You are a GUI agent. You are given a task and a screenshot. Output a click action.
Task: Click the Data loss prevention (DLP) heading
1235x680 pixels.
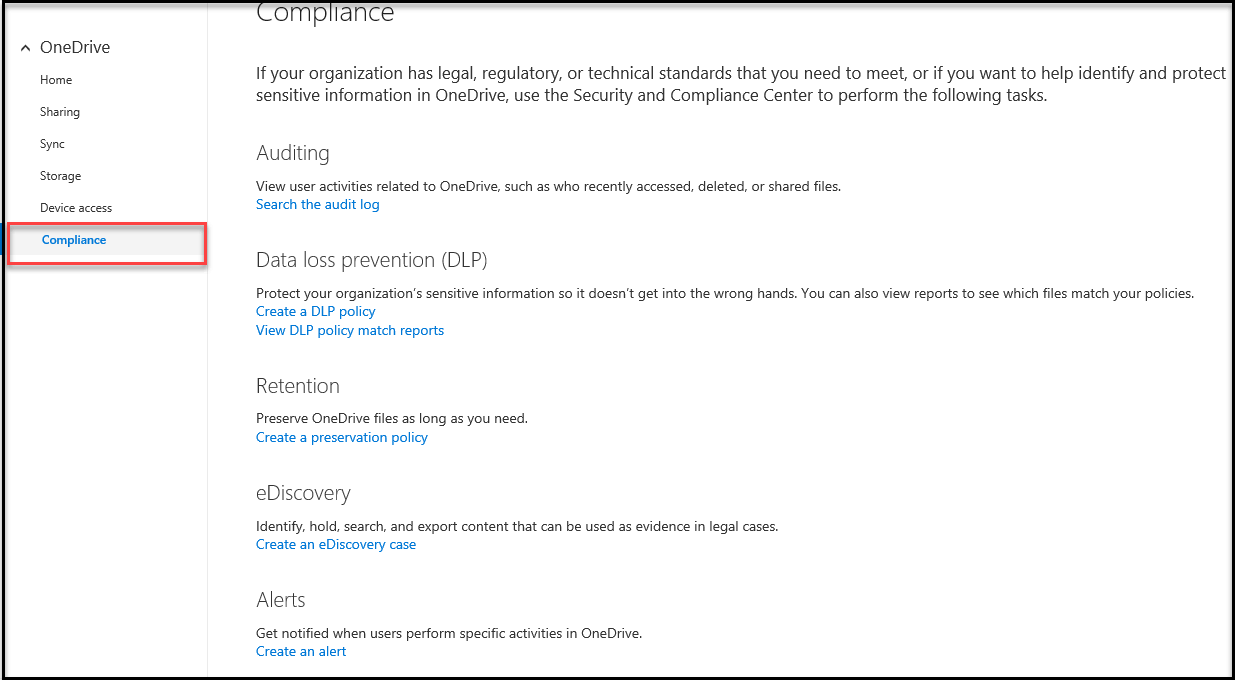pos(372,260)
